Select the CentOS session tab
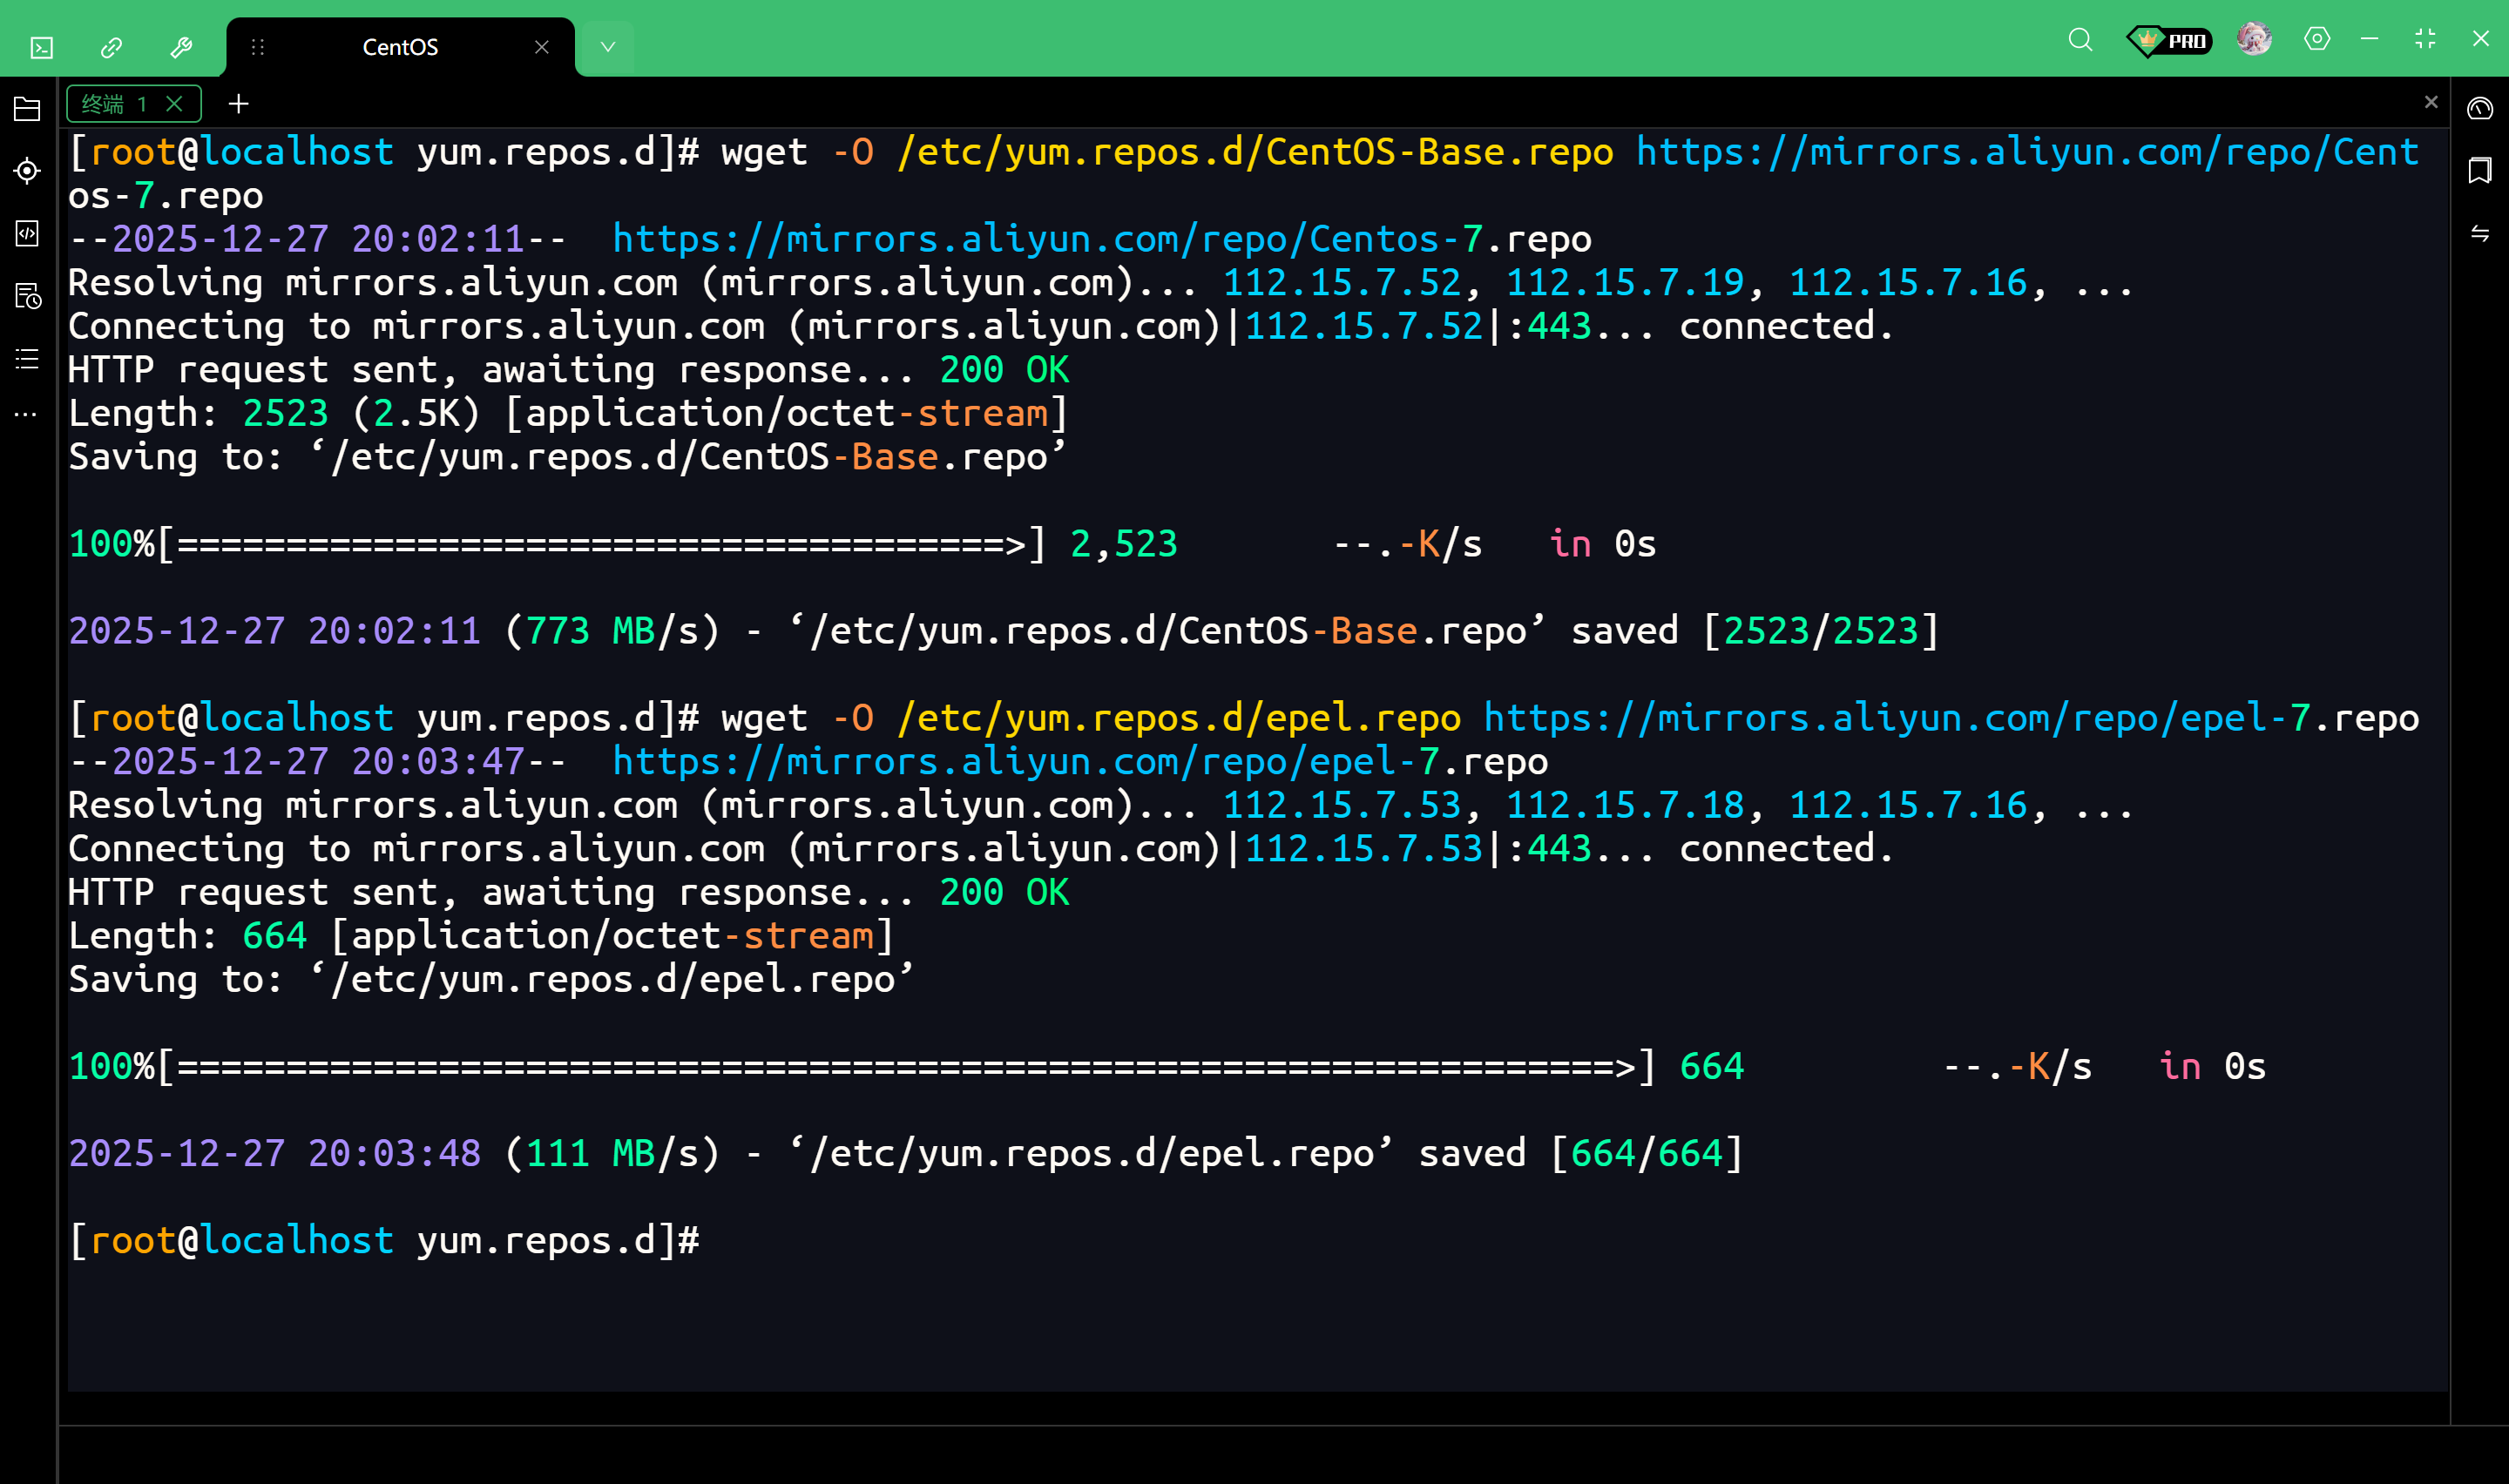This screenshot has width=2509, height=1484. (400, 47)
